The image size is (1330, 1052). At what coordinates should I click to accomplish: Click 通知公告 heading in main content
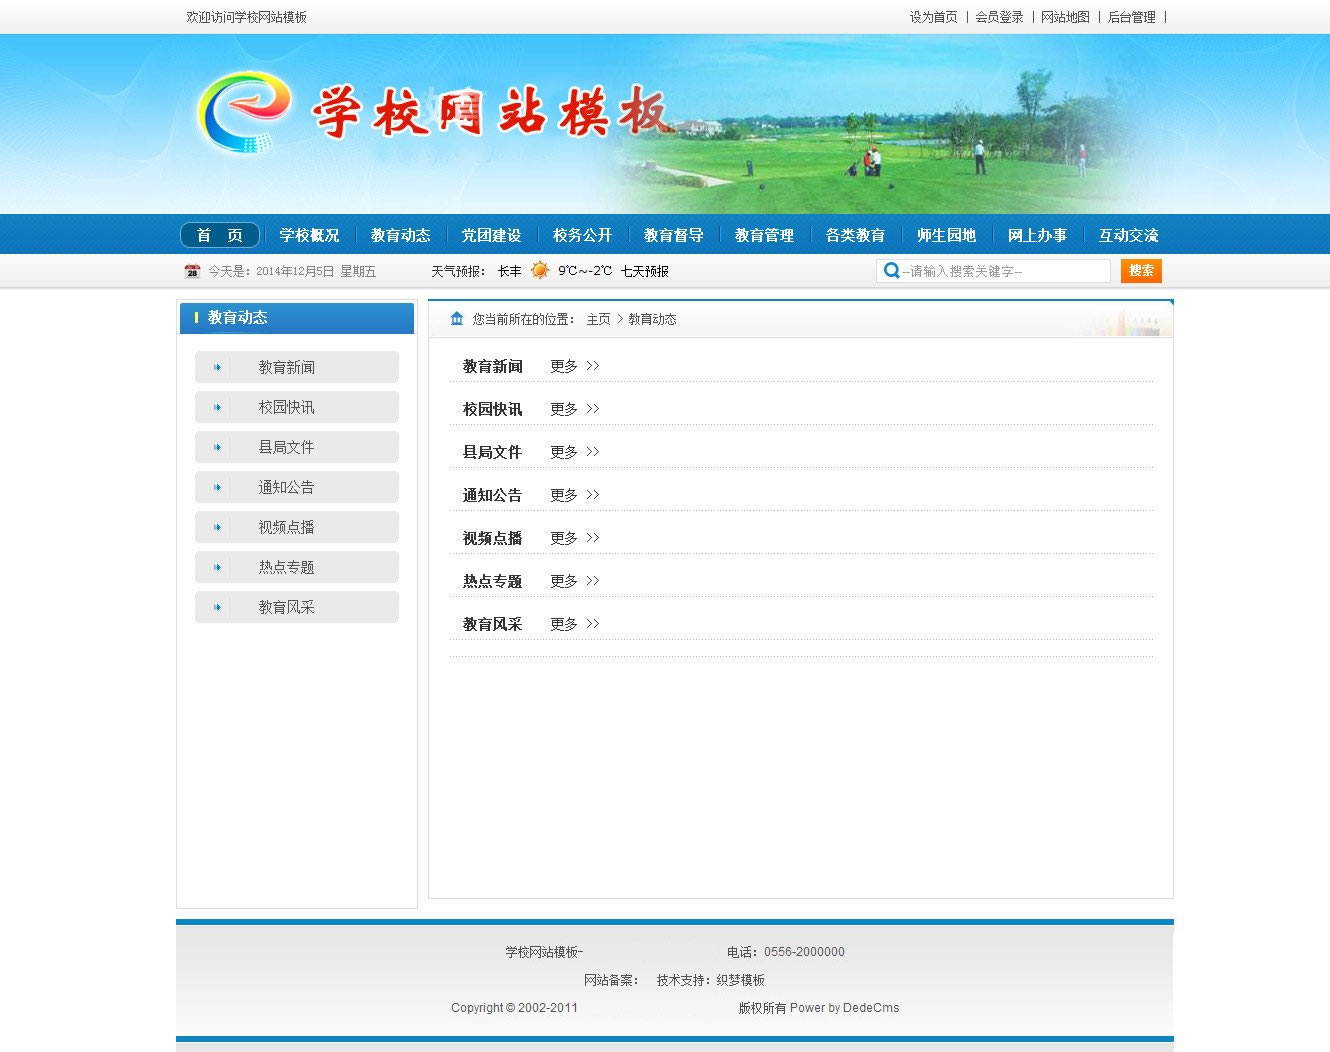(x=492, y=495)
